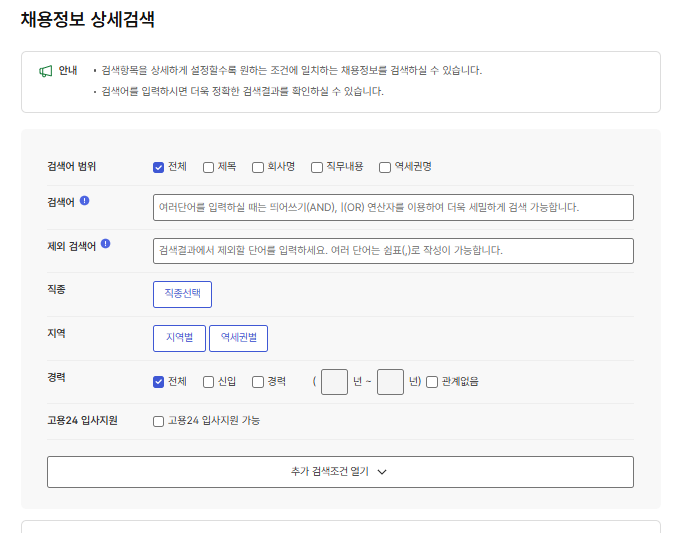689x533 pixels.
Task: Focus the 검색어 input field
Action: 393,207
